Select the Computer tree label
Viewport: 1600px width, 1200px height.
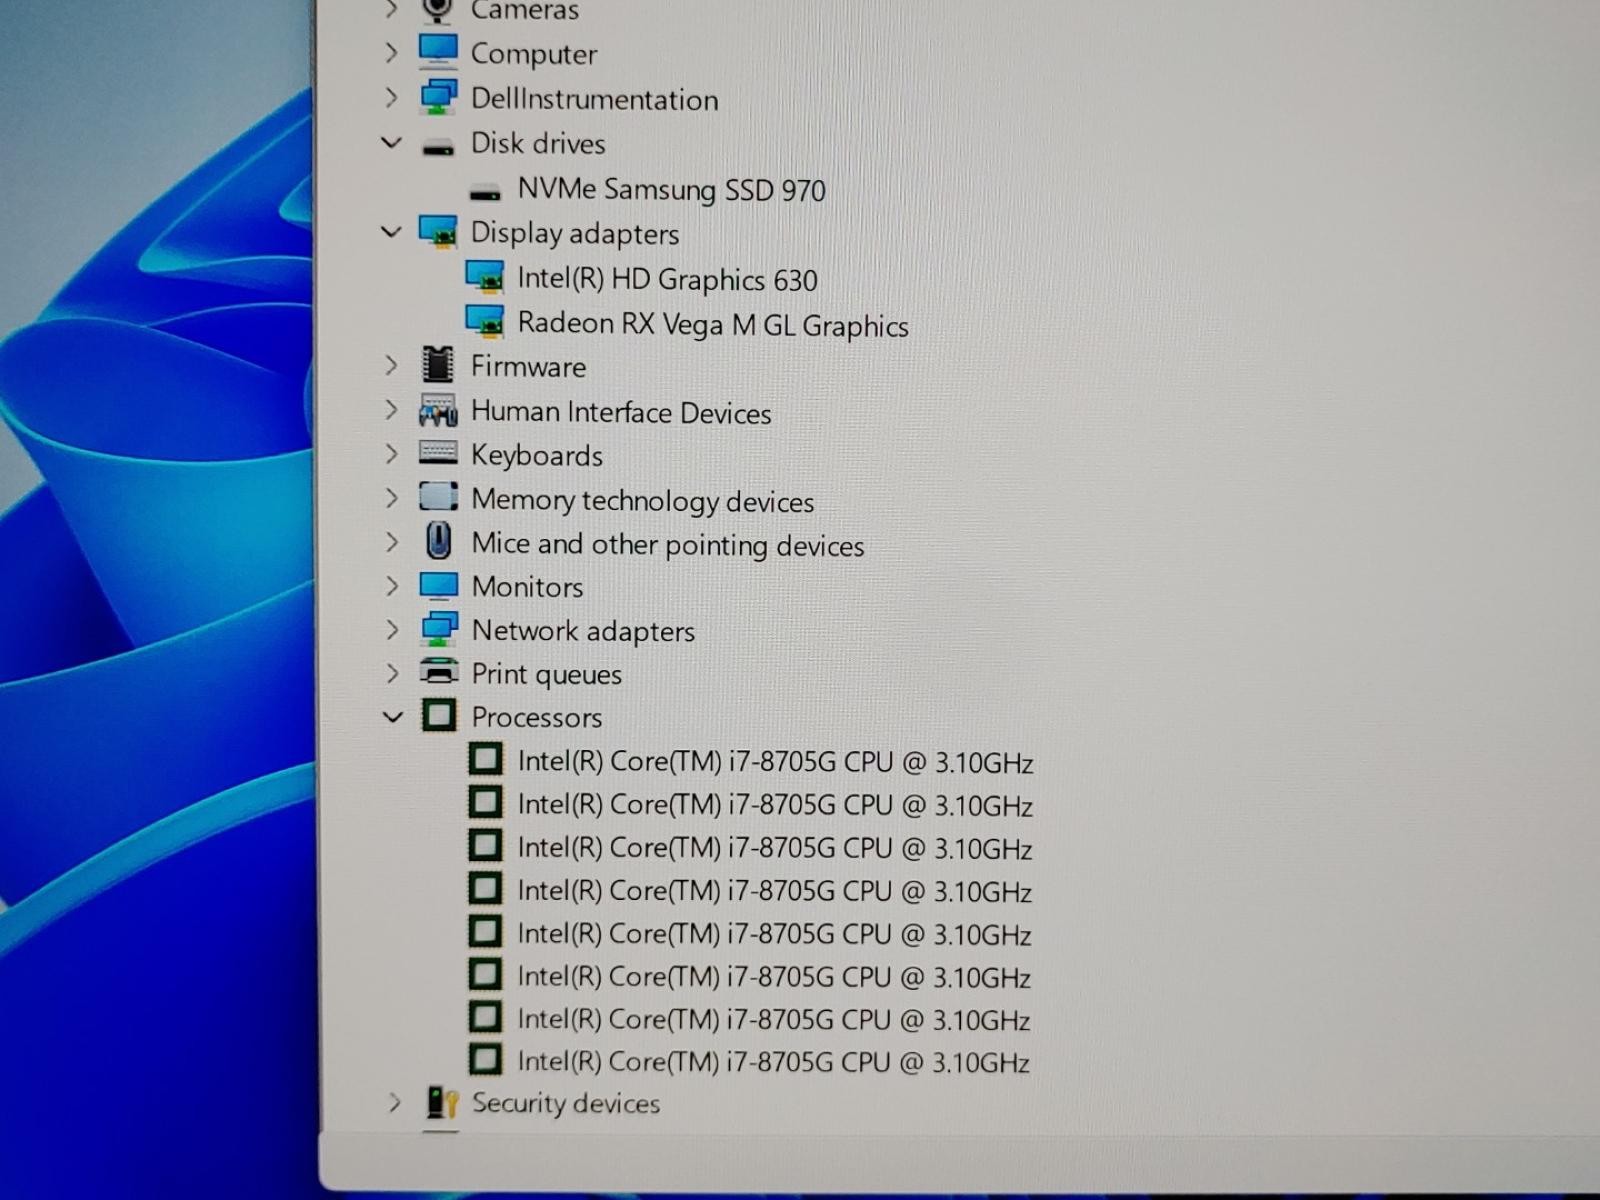tap(534, 54)
